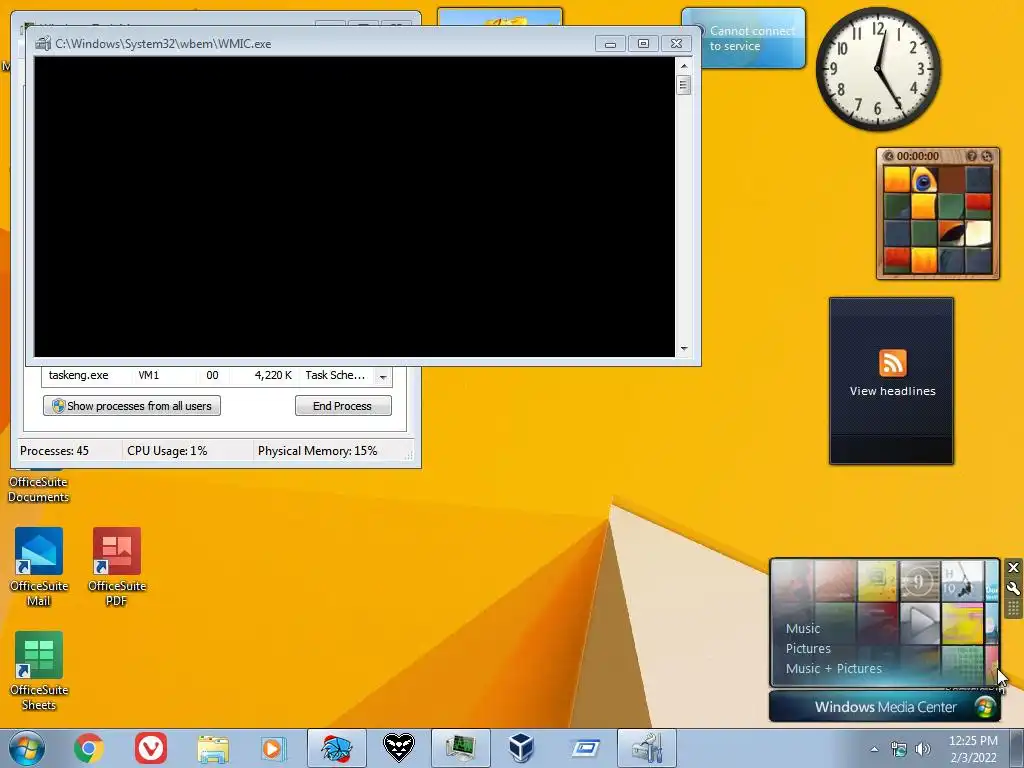Show hidden system tray icons
This screenshot has width=1024, height=768.
click(x=874, y=749)
